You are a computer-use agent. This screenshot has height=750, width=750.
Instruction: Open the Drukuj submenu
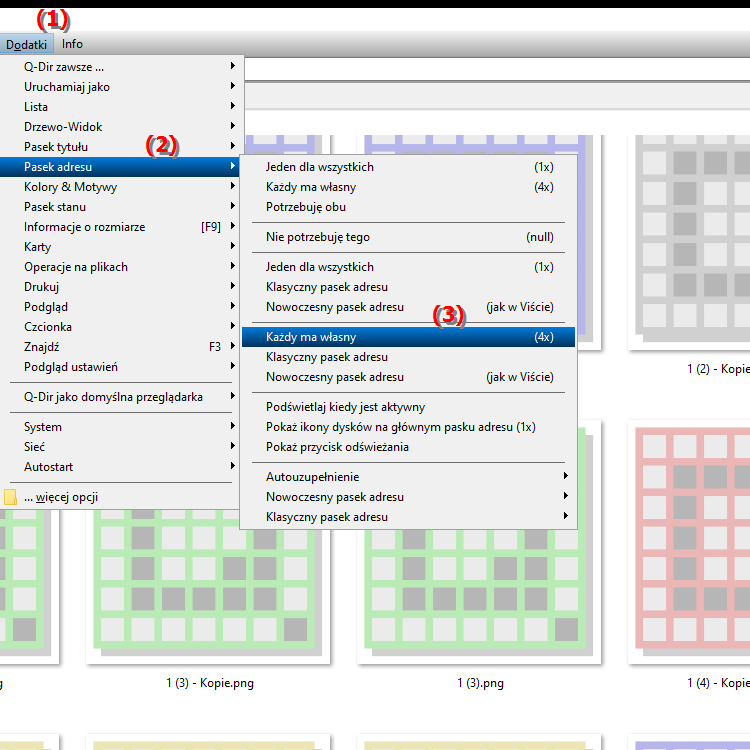122,287
